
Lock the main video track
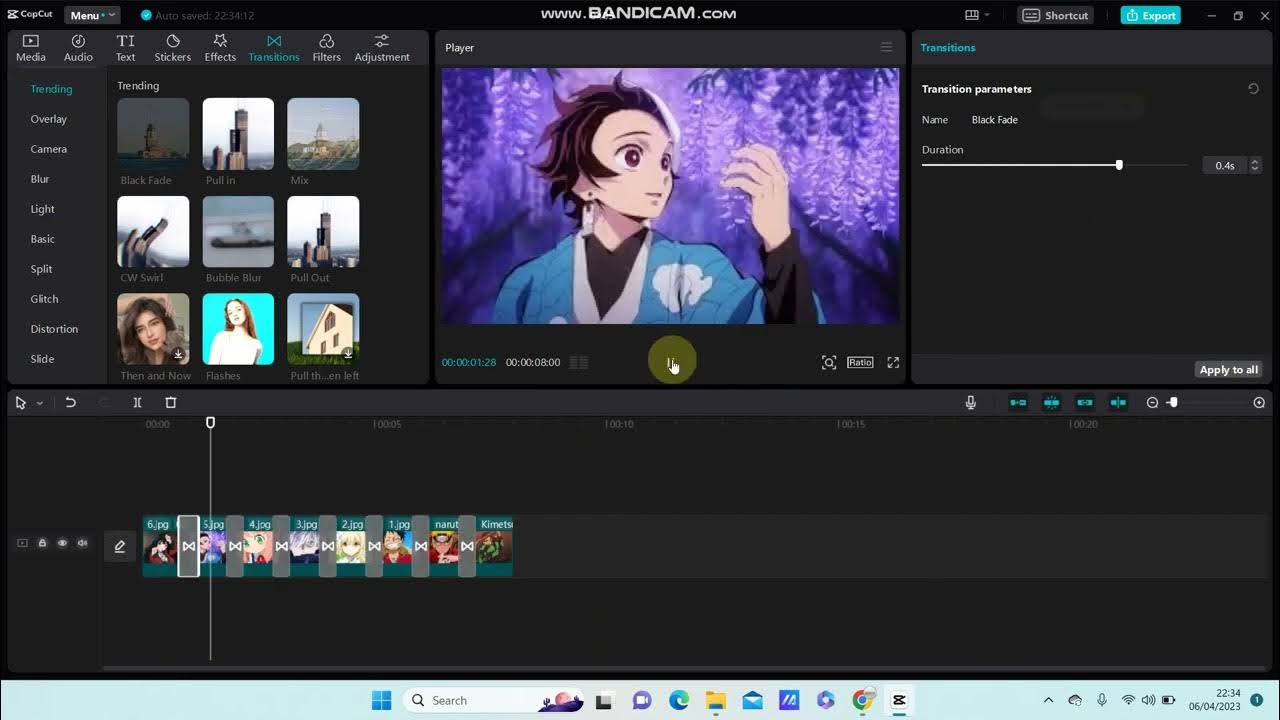pyautogui.click(x=42, y=543)
